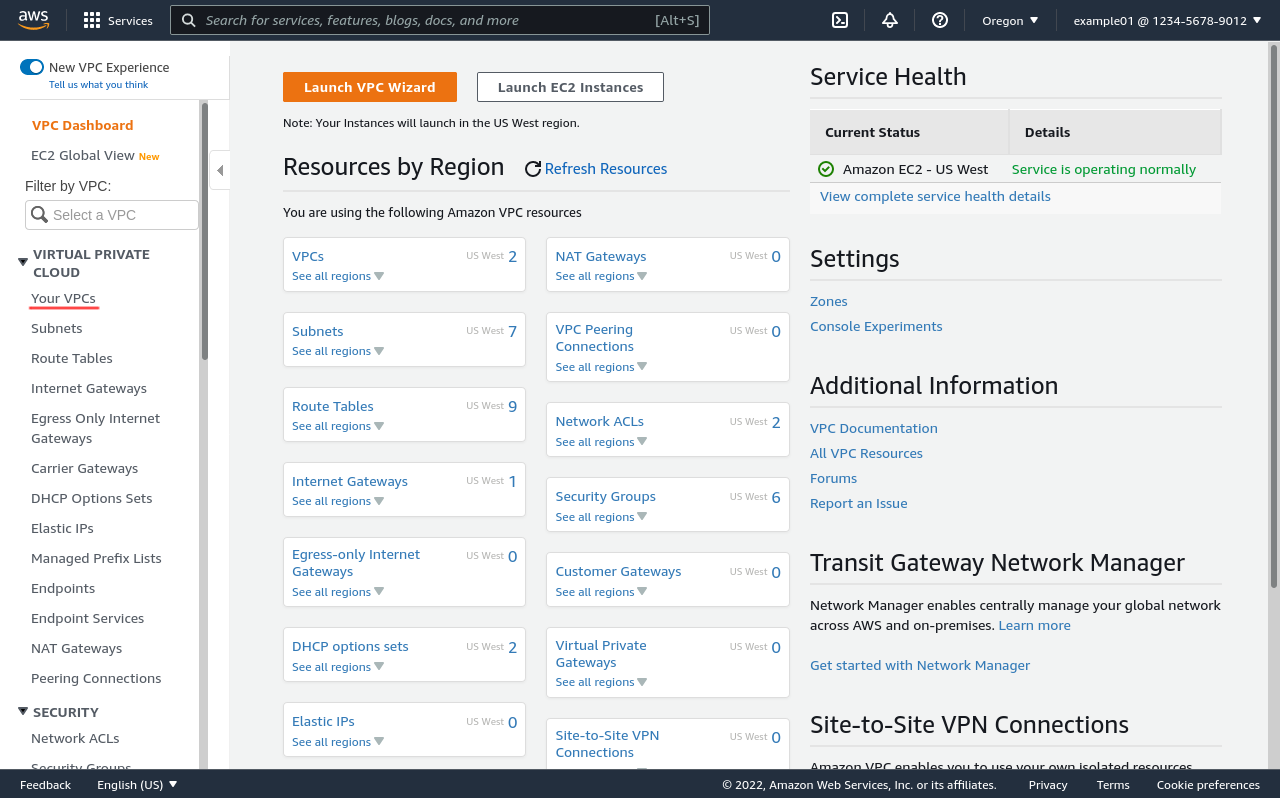This screenshot has width=1280, height=798.
Task: Select Peering Connections in sidebar
Action: point(96,678)
